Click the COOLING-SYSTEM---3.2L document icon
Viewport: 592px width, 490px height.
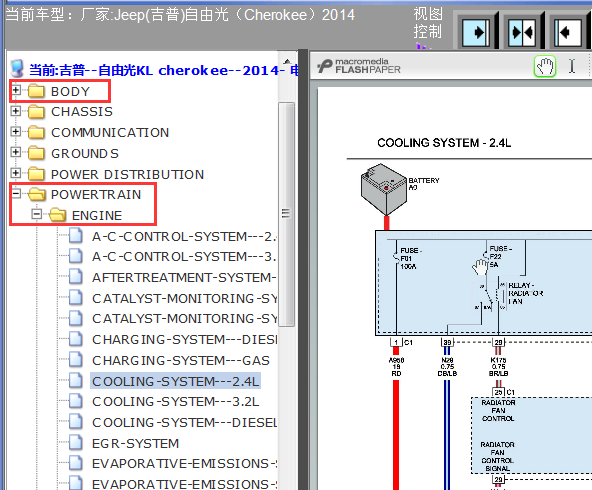(76, 401)
